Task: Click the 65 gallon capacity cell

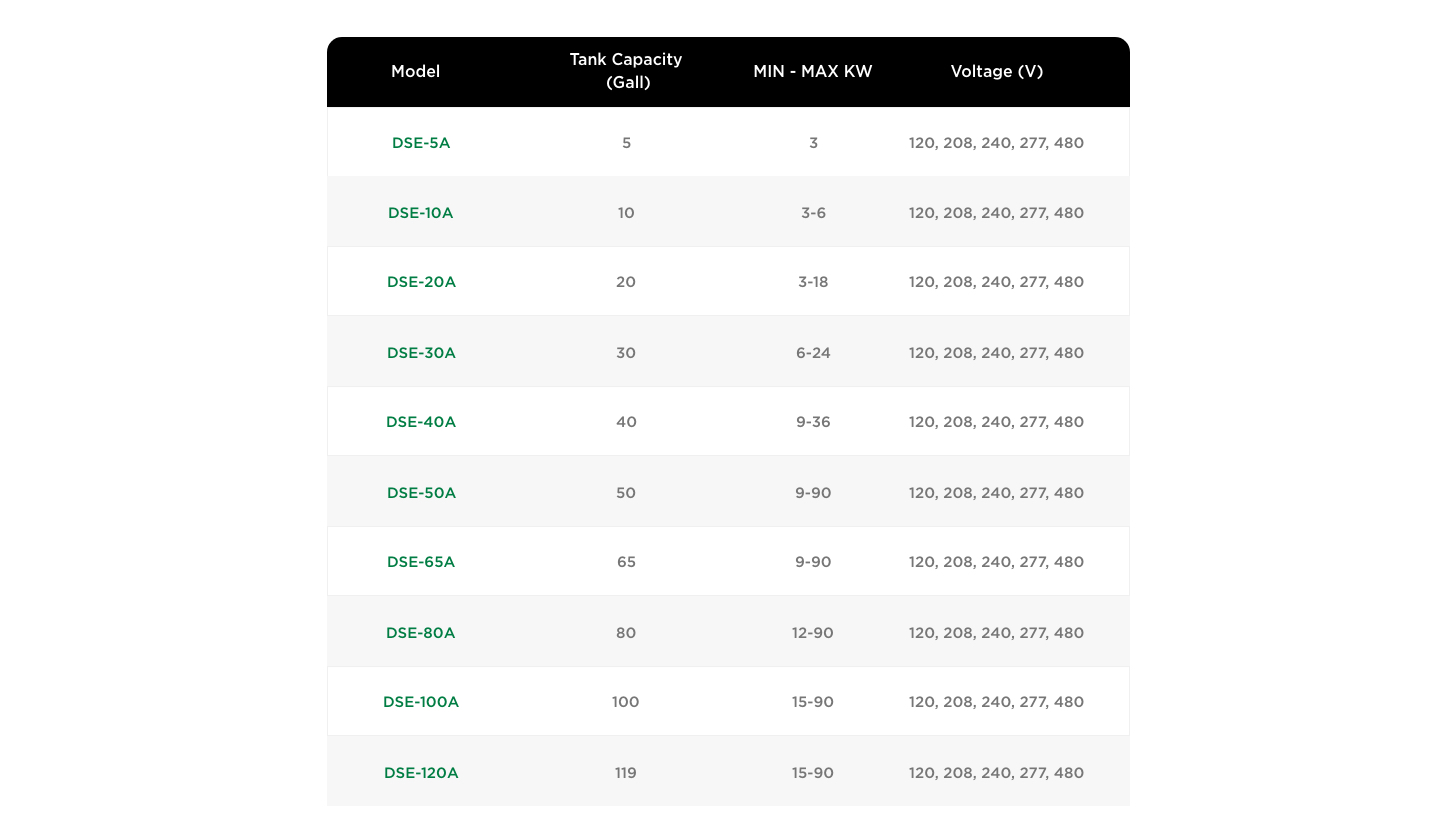Action: tap(626, 562)
